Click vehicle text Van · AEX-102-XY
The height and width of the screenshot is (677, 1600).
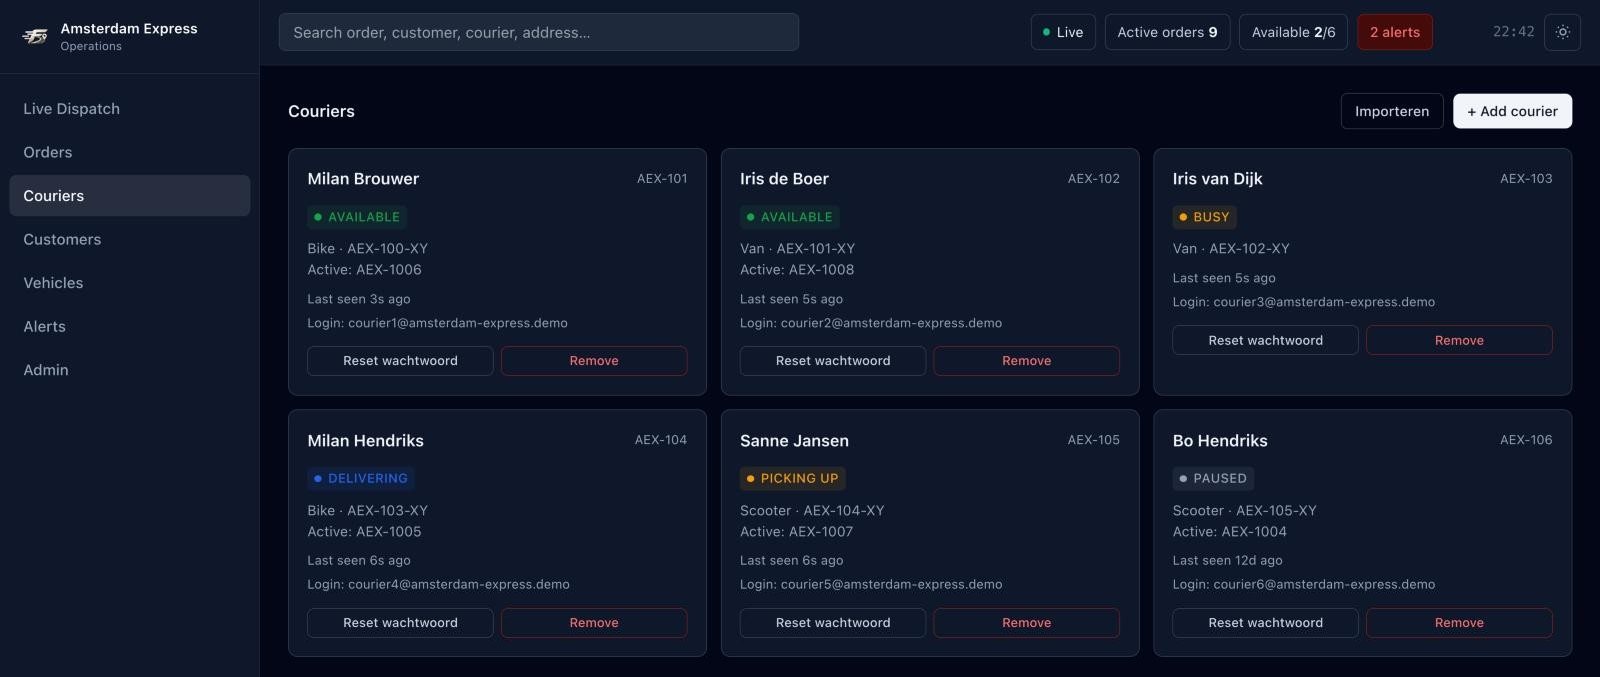coord(1231,249)
